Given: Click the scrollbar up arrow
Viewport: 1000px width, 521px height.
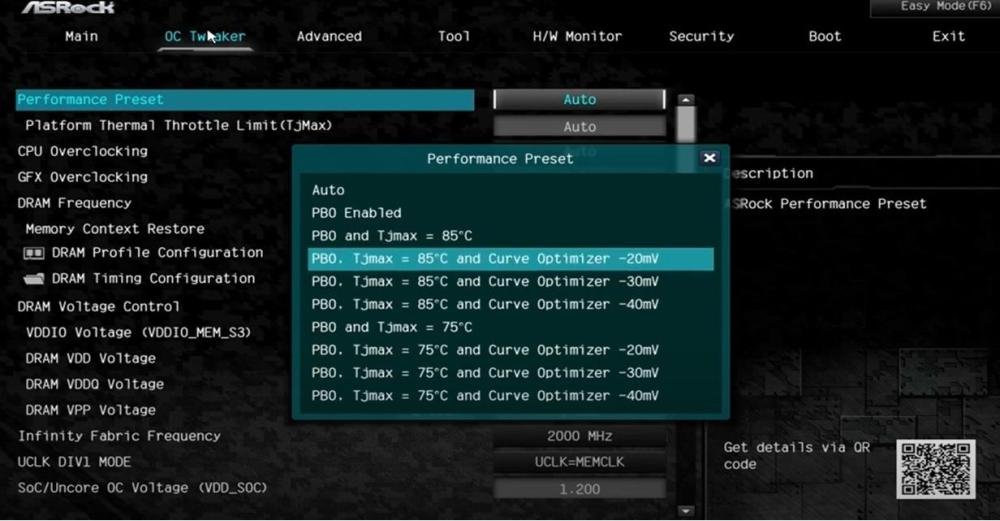Looking at the screenshot, I should click(x=686, y=100).
